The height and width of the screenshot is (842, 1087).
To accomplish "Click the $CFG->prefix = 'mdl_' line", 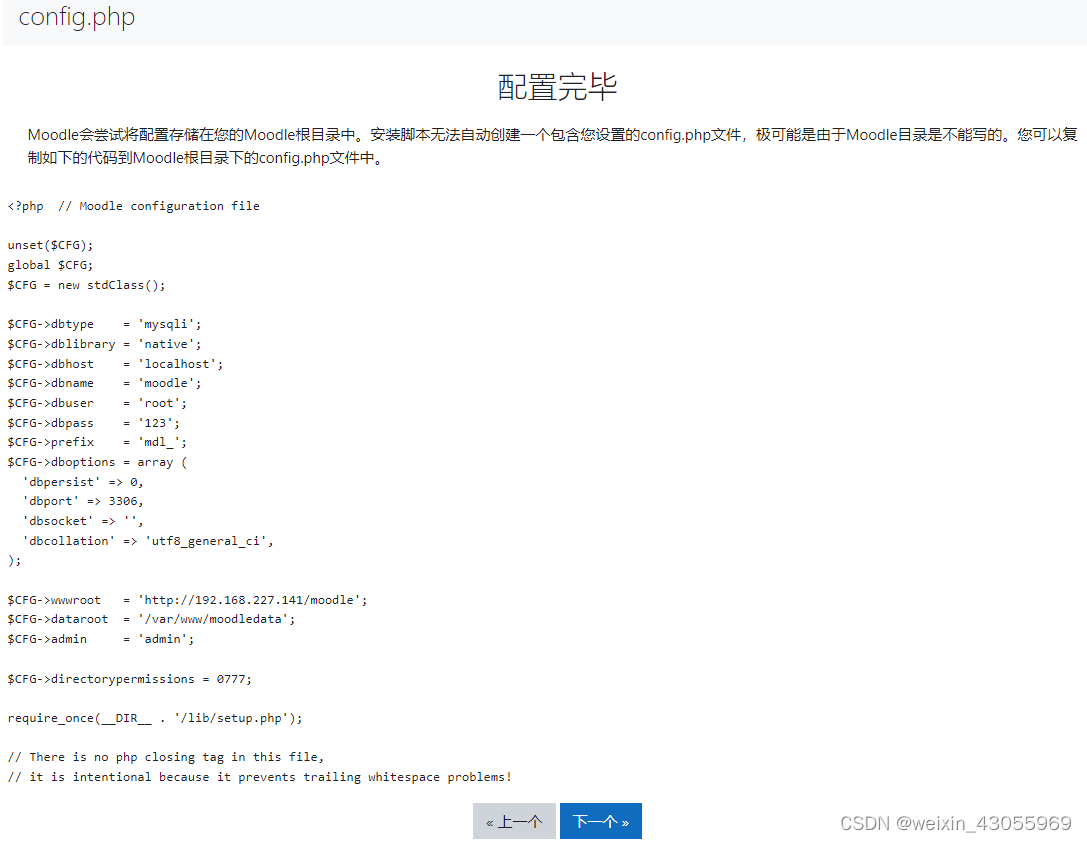I will click(97, 442).
